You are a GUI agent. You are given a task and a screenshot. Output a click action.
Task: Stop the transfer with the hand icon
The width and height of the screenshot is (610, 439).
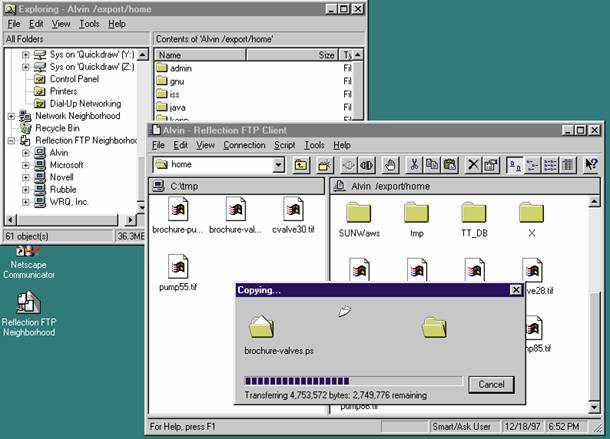click(x=390, y=165)
